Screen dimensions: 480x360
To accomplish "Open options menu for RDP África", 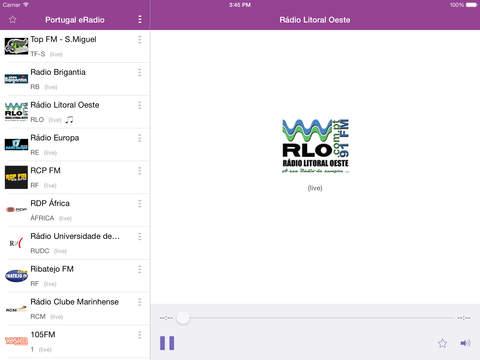I will 140,204.
